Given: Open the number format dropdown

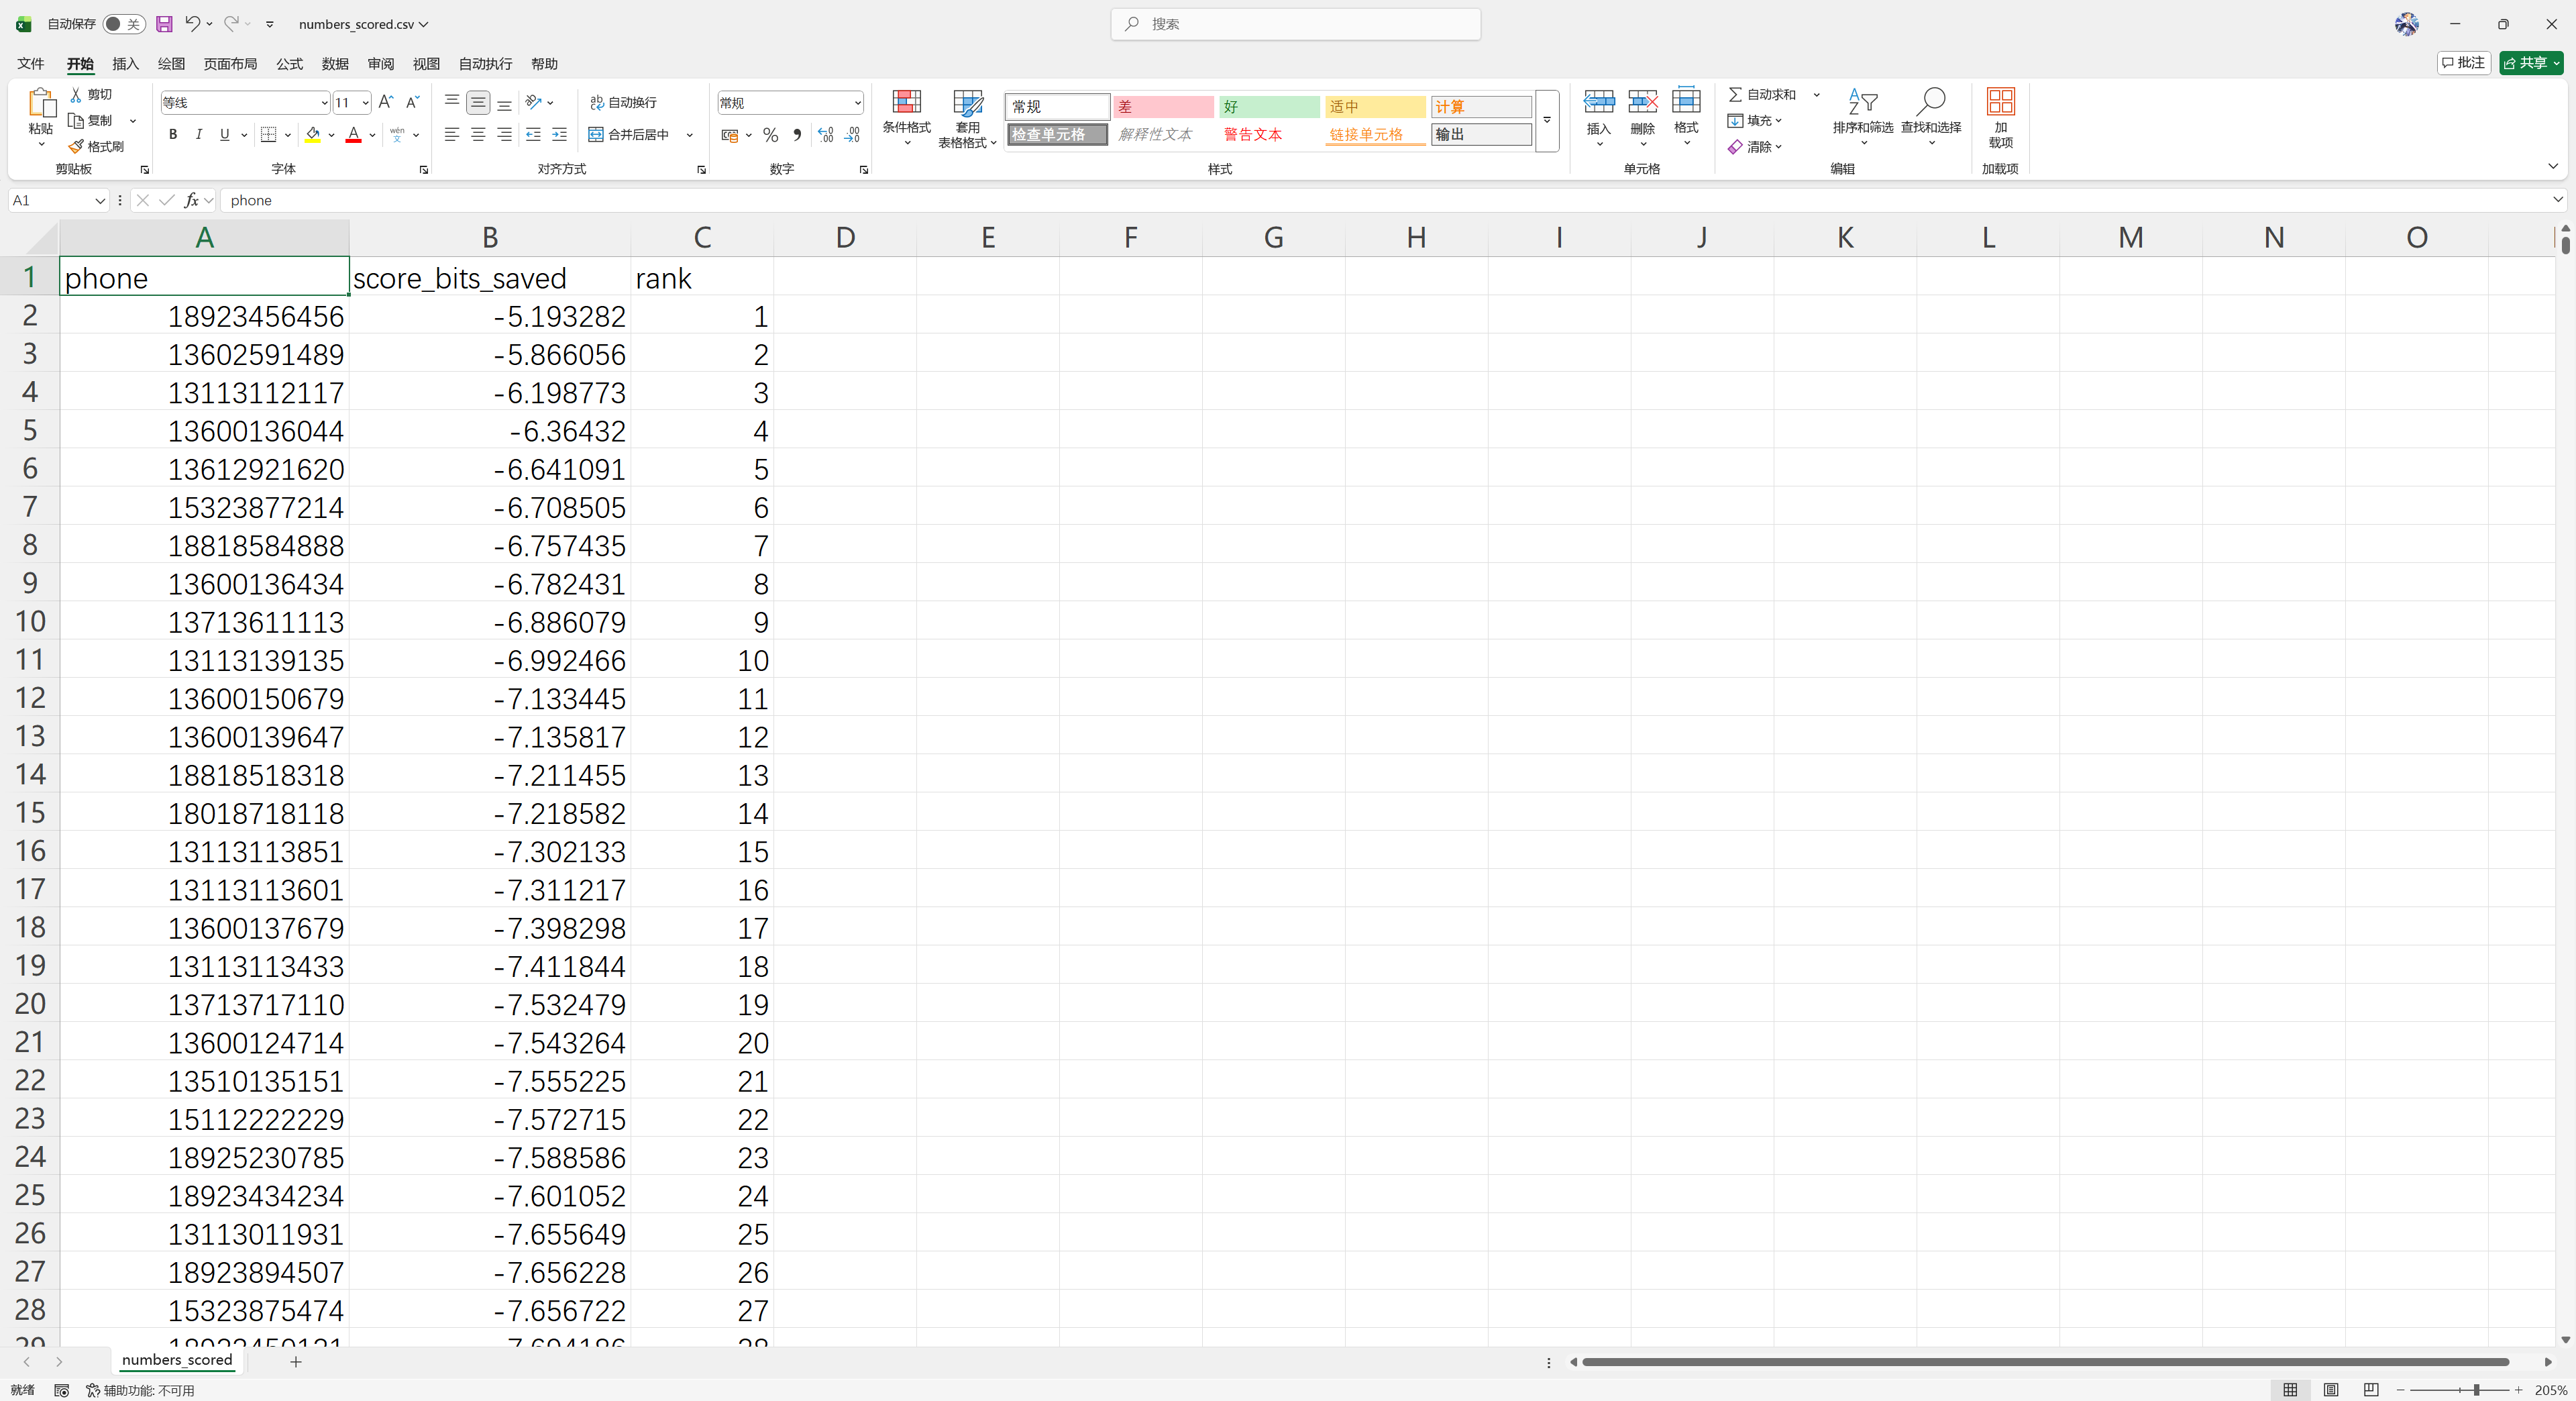Looking at the screenshot, I should pos(857,102).
